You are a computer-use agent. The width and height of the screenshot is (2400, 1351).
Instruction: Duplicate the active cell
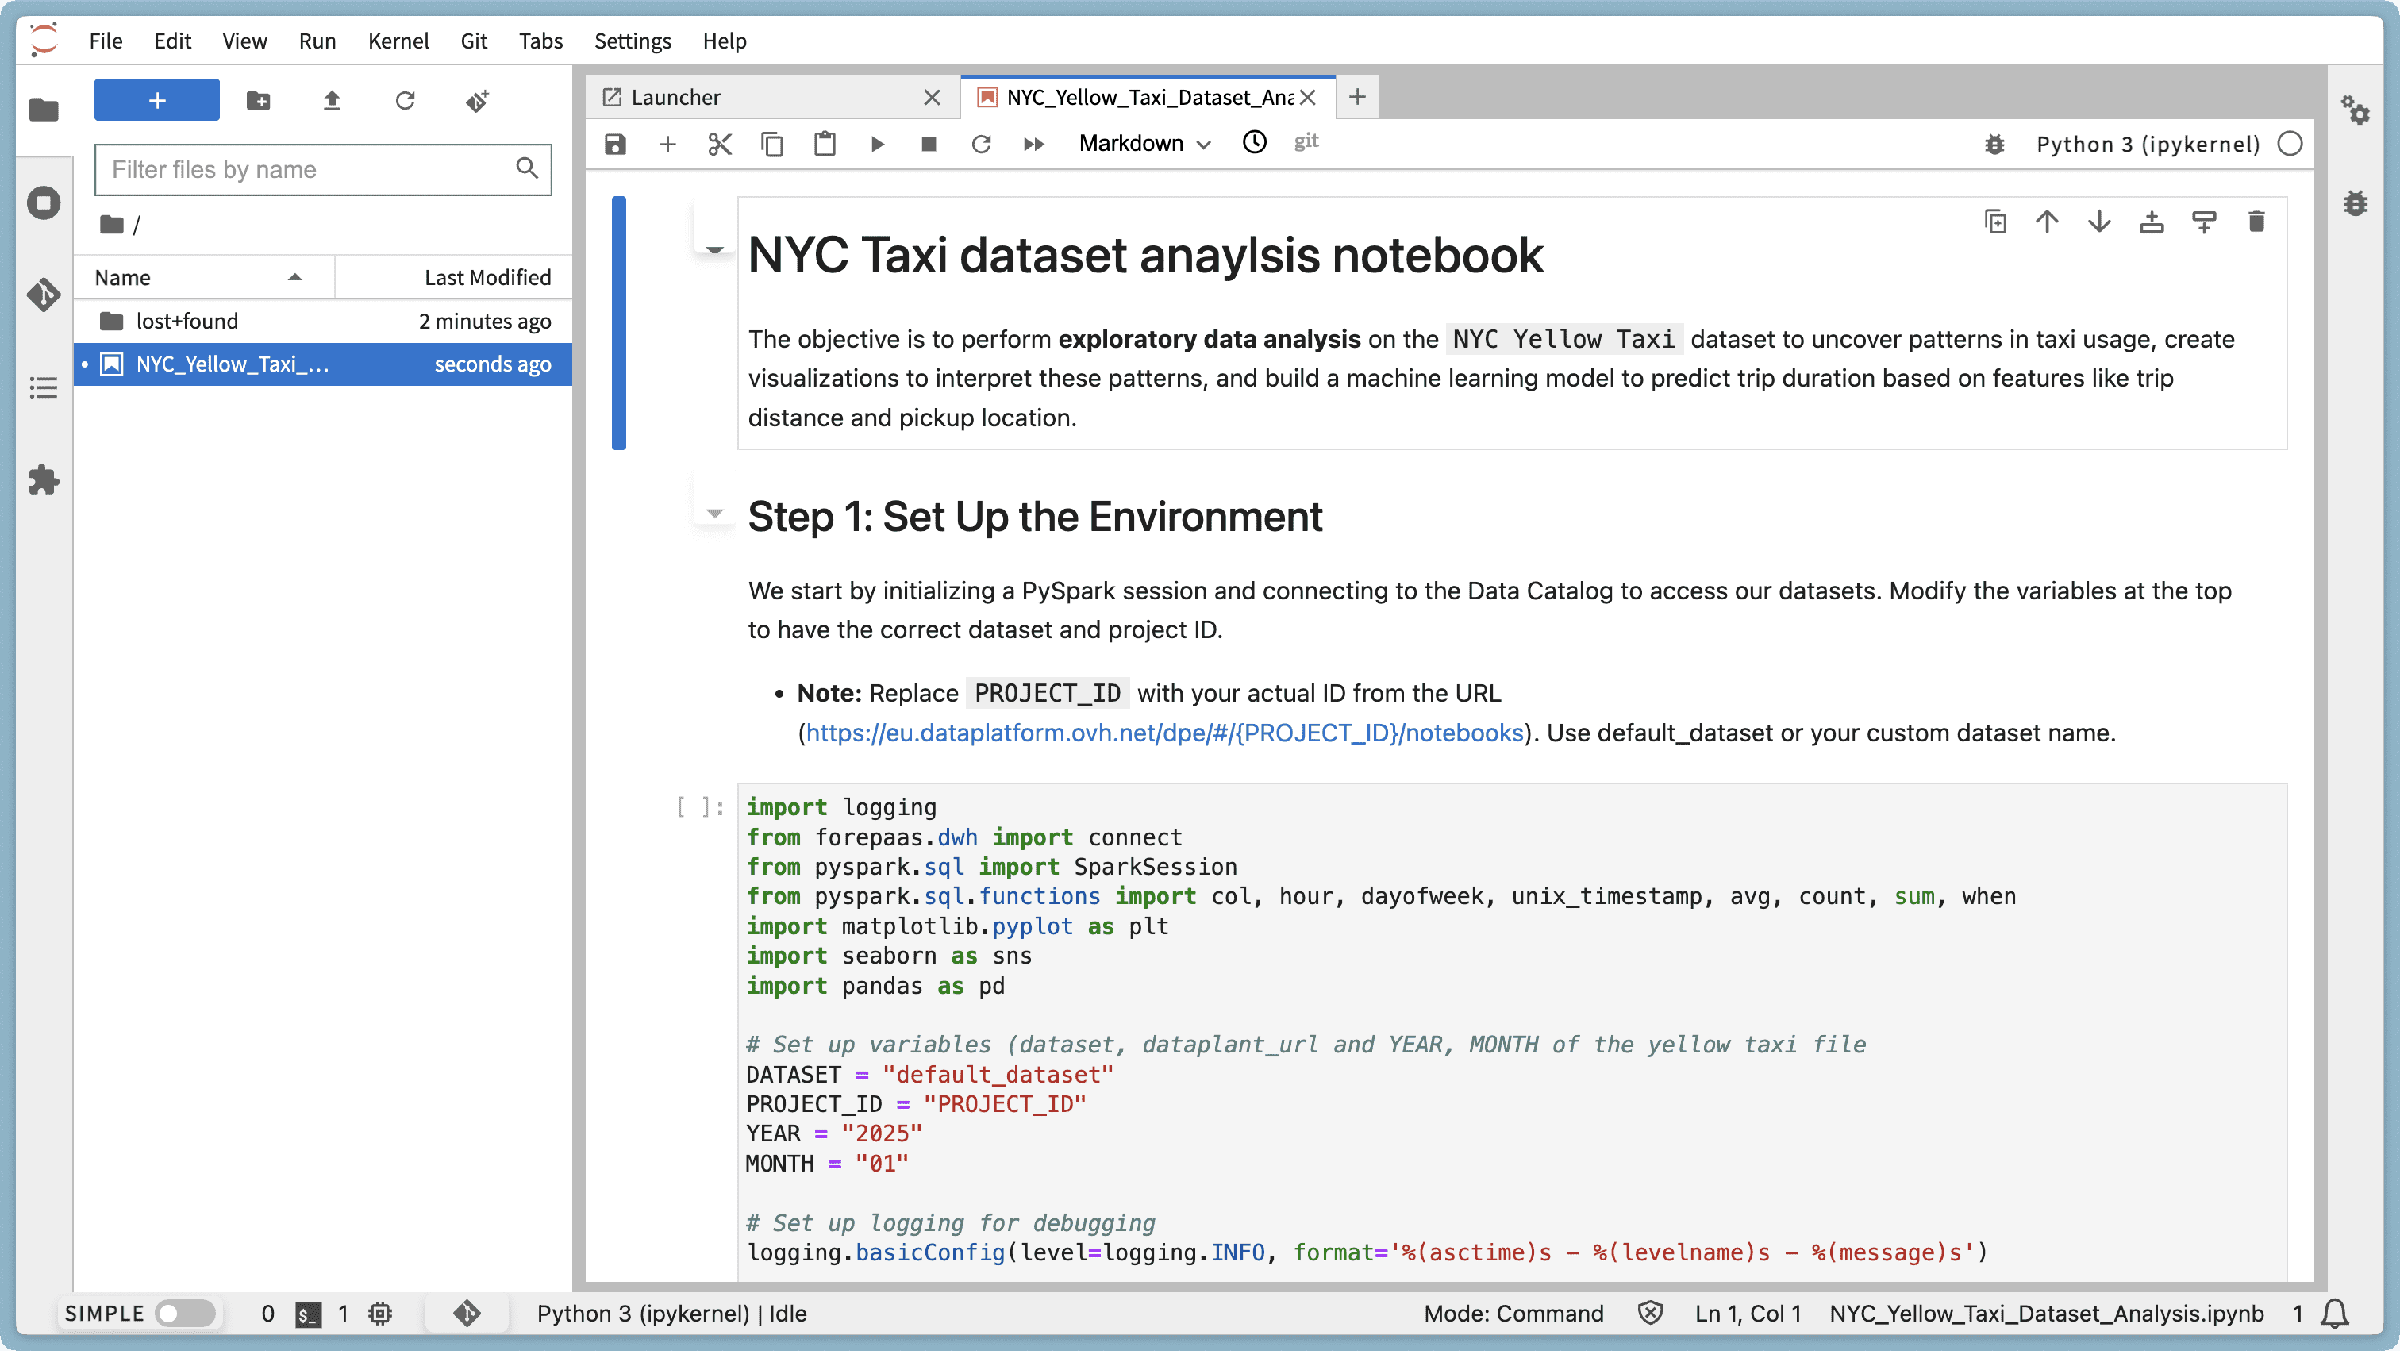(1995, 221)
